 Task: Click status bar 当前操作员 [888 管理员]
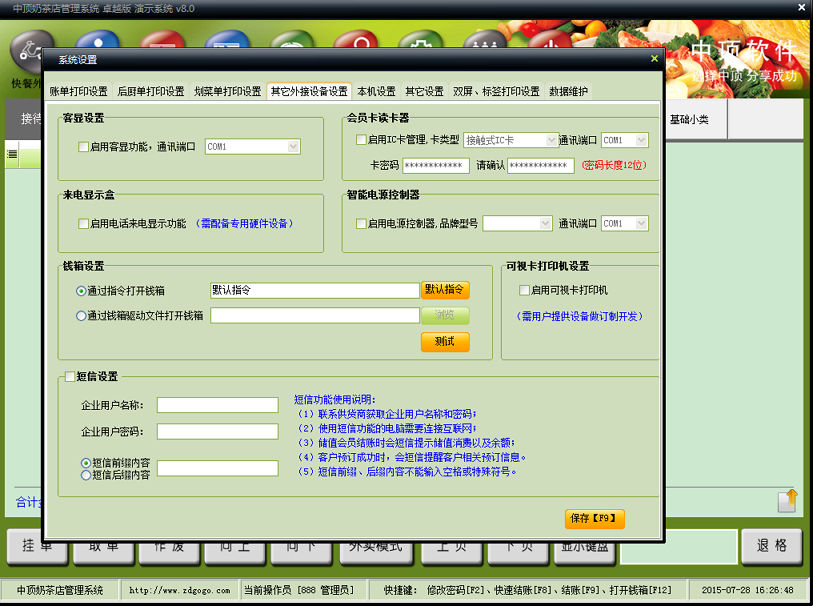coord(299,590)
